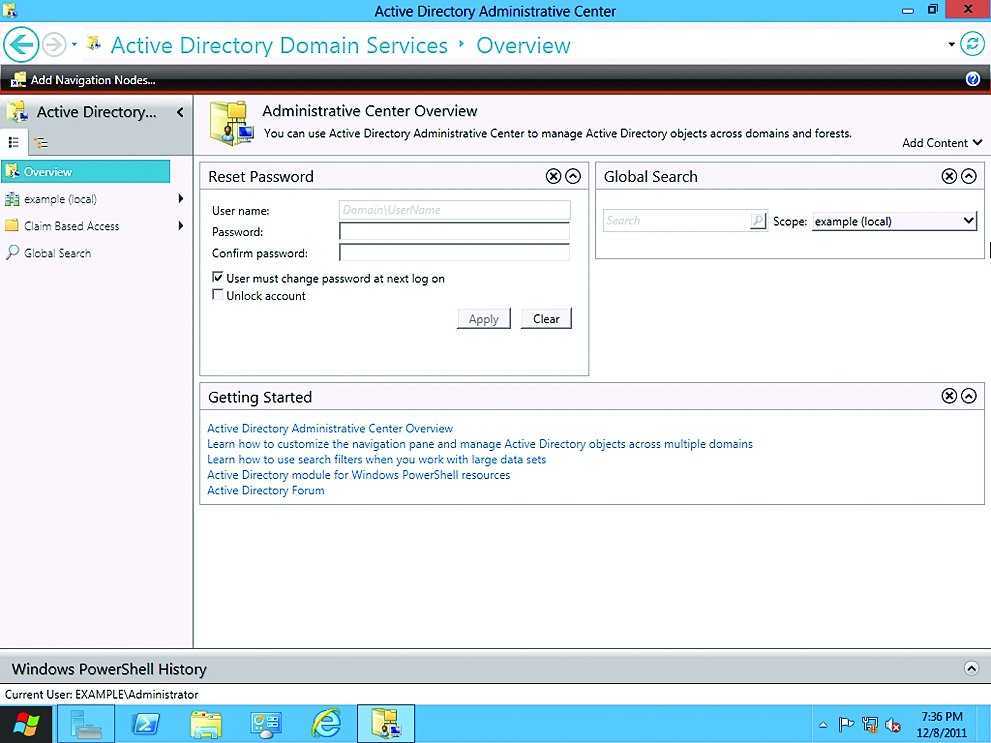Enable the Unlock account checkbox
991x743 pixels.
(218, 295)
